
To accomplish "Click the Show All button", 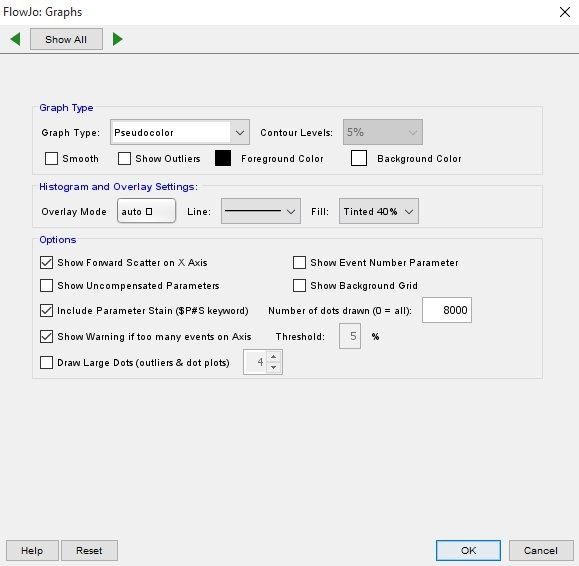I will 66,39.
